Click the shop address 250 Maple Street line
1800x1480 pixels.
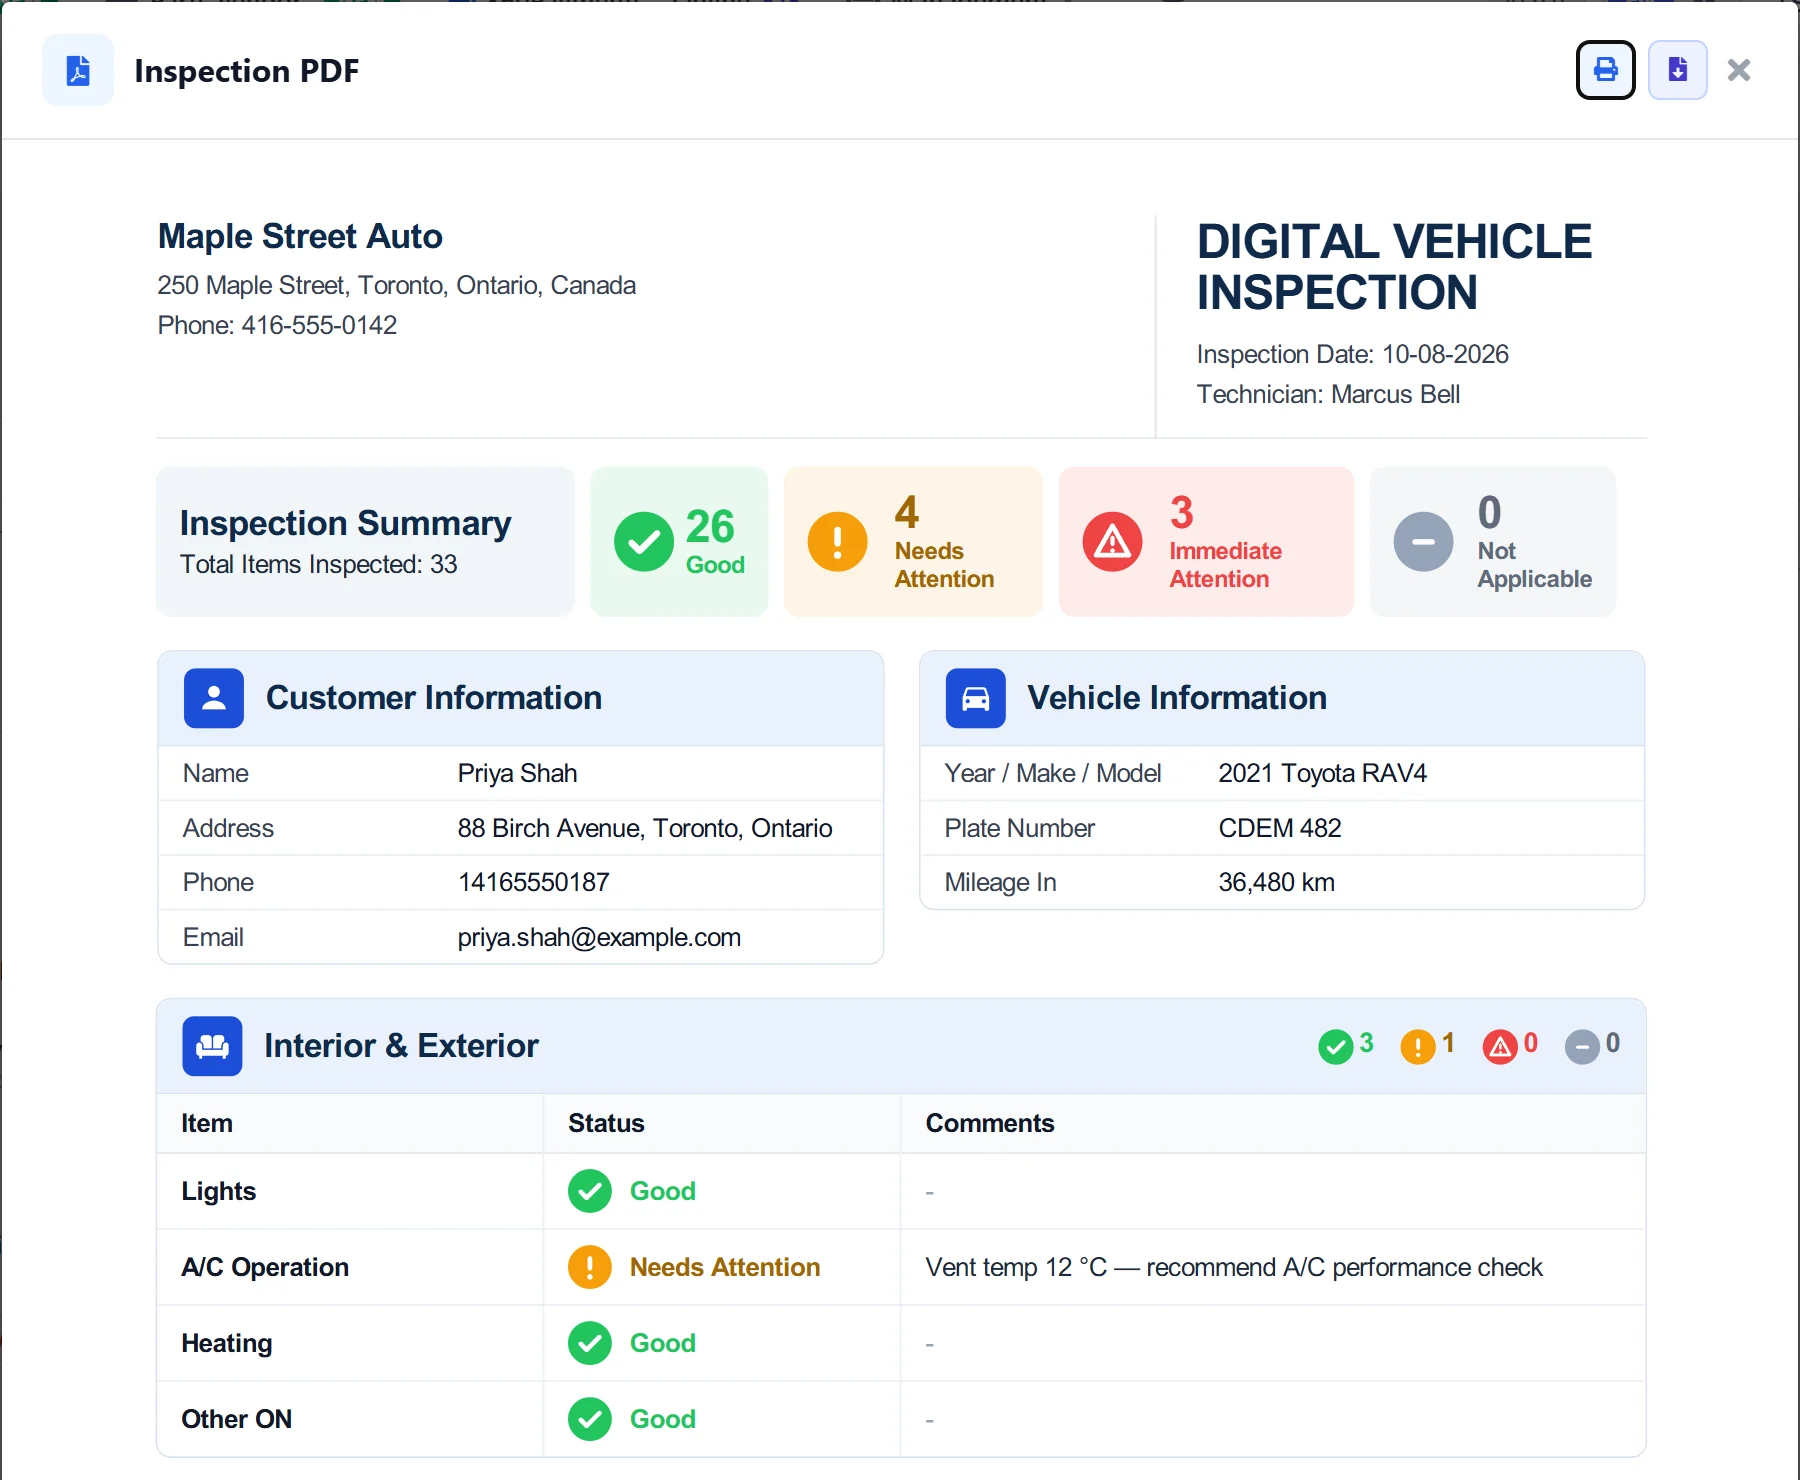click(x=396, y=285)
